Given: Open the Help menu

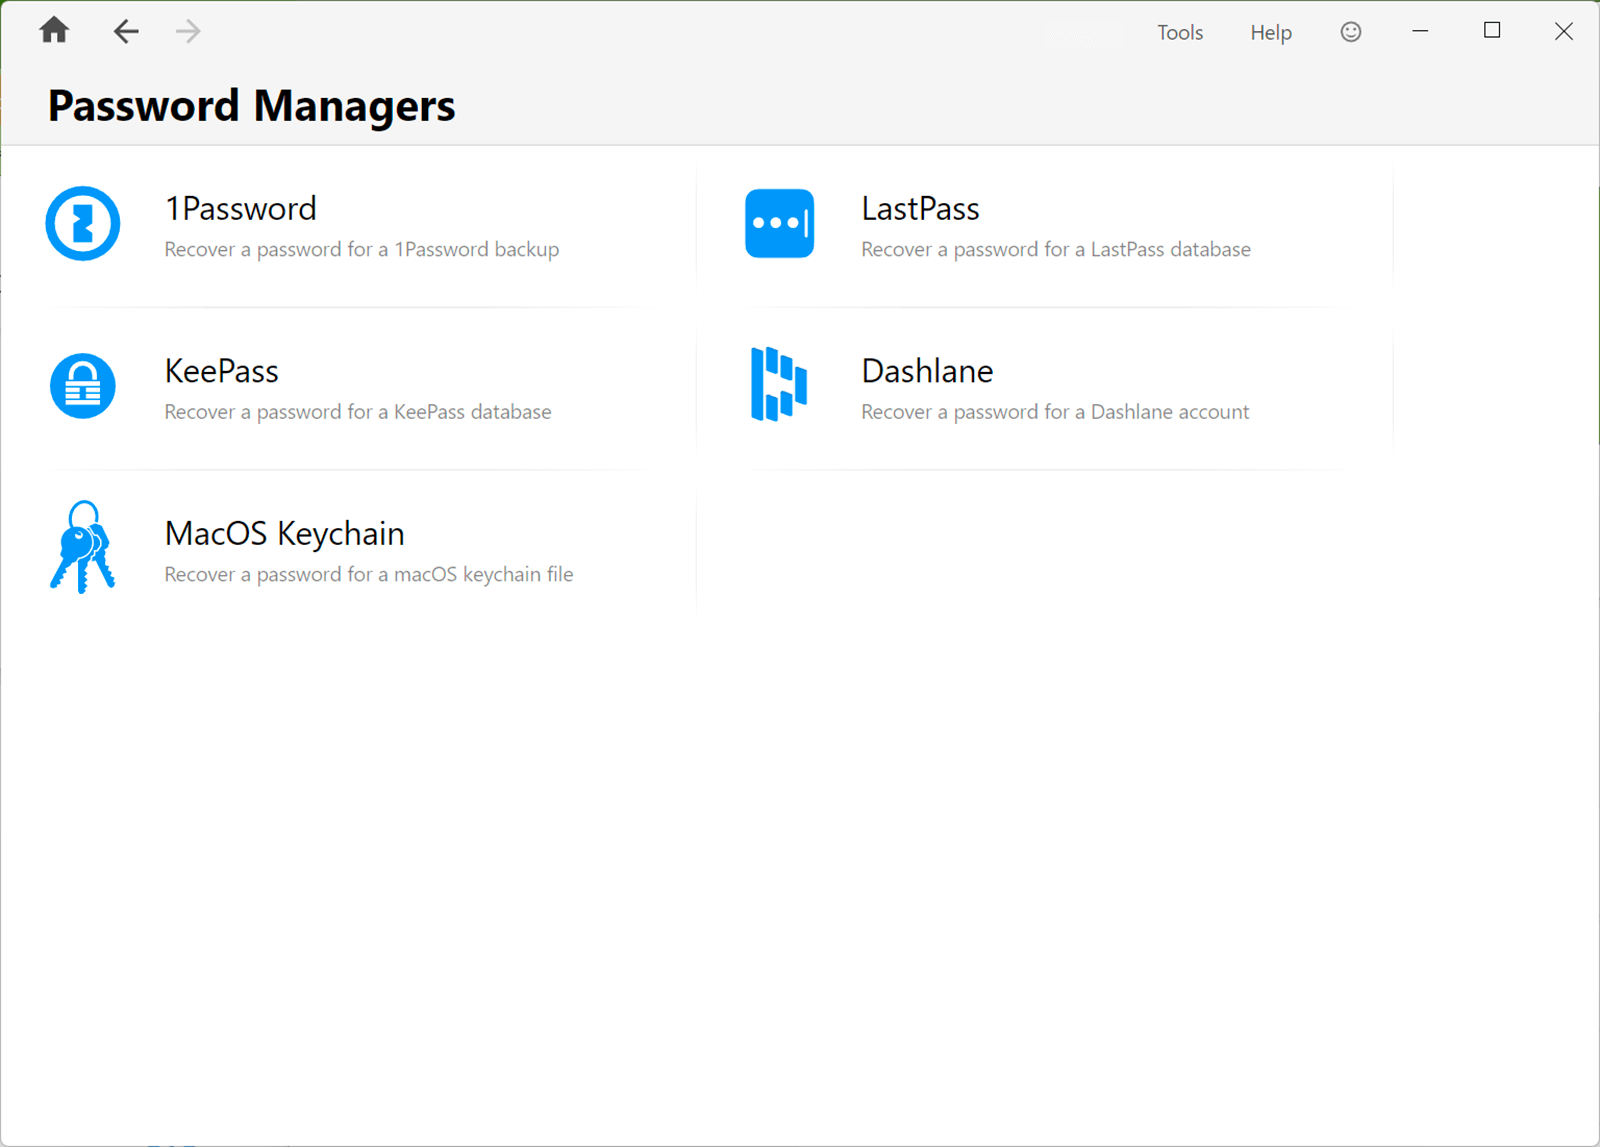Looking at the screenshot, I should click(1270, 32).
